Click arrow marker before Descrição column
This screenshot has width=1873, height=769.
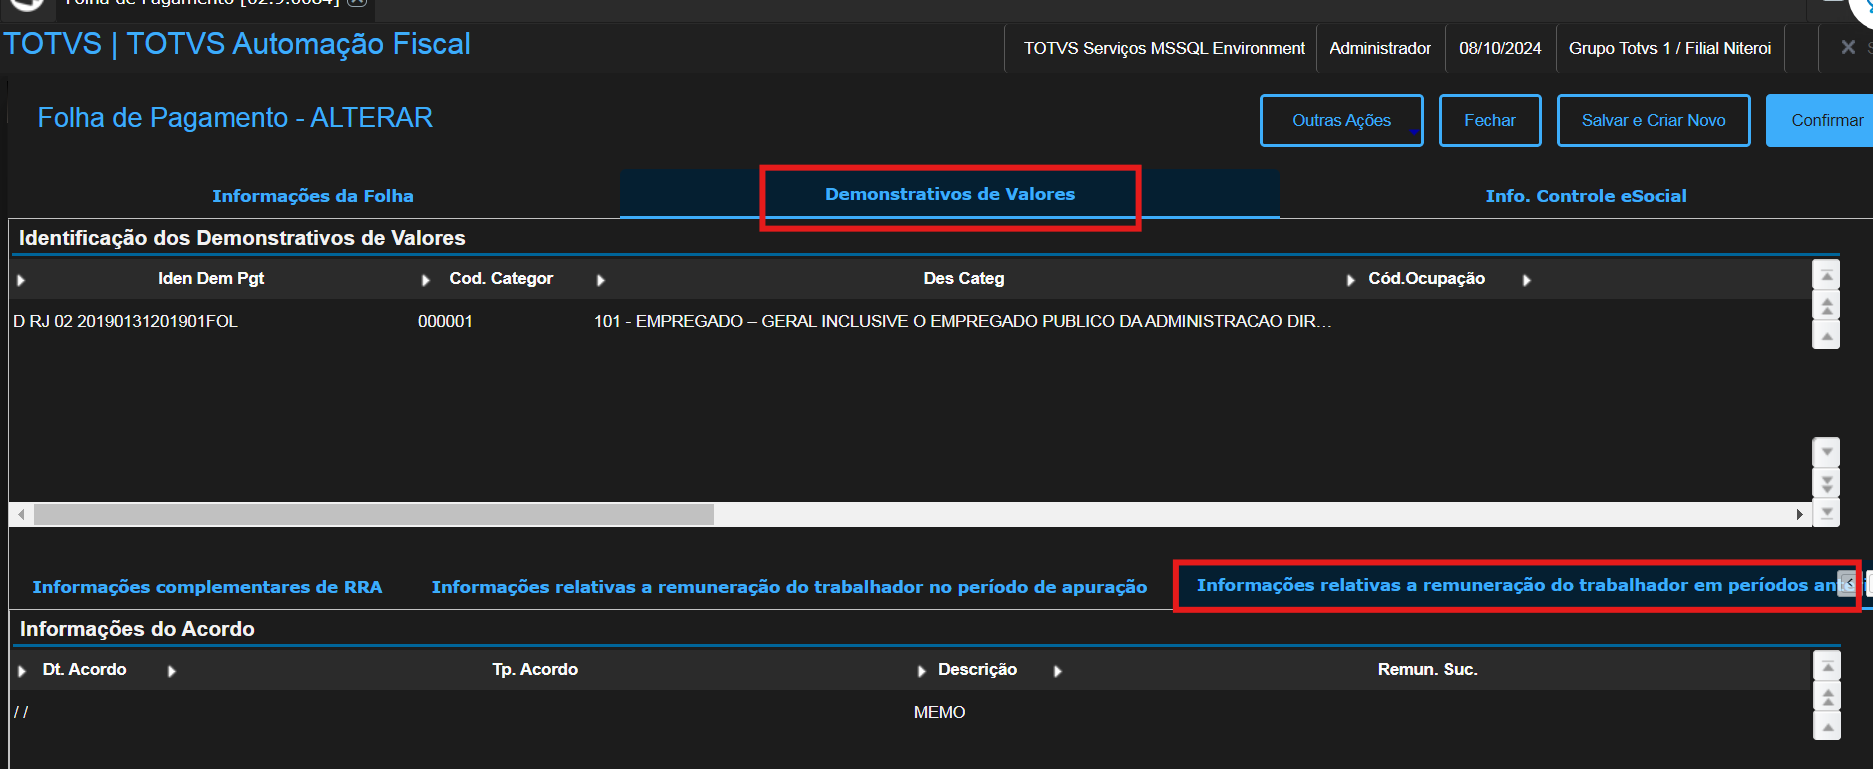(x=921, y=671)
